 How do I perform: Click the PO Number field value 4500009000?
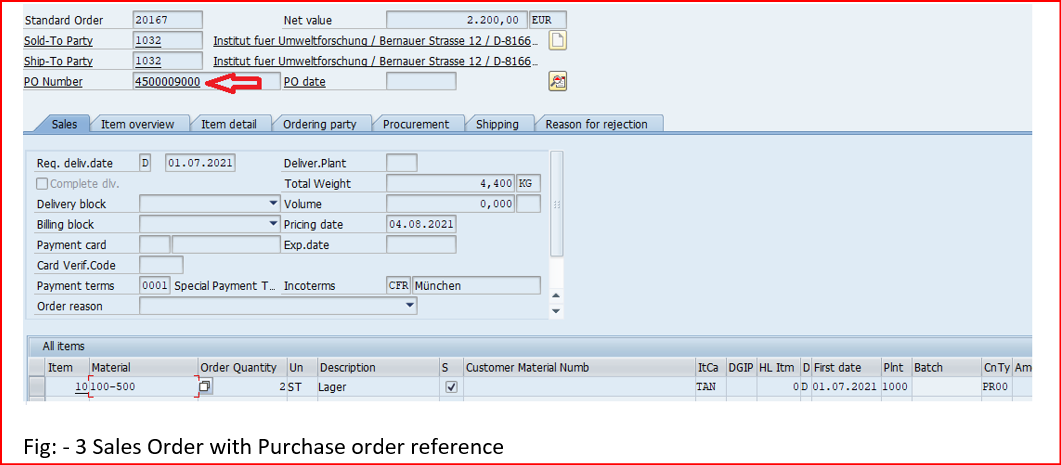[x=167, y=82]
